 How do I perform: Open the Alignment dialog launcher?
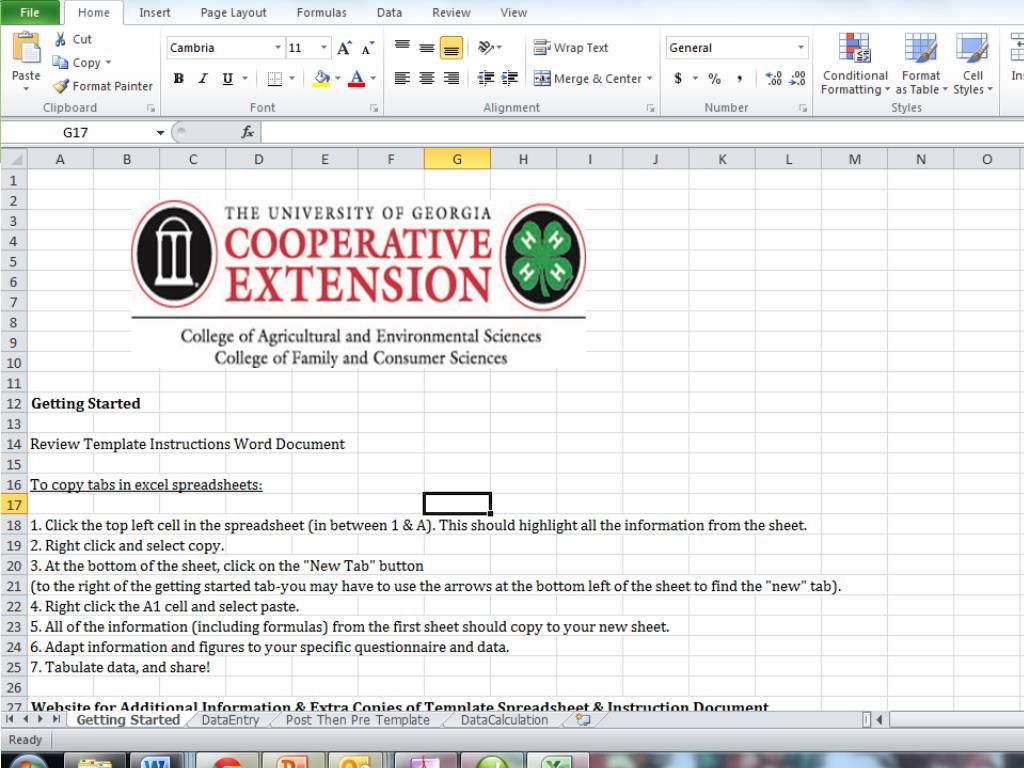click(x=650, y=108)
